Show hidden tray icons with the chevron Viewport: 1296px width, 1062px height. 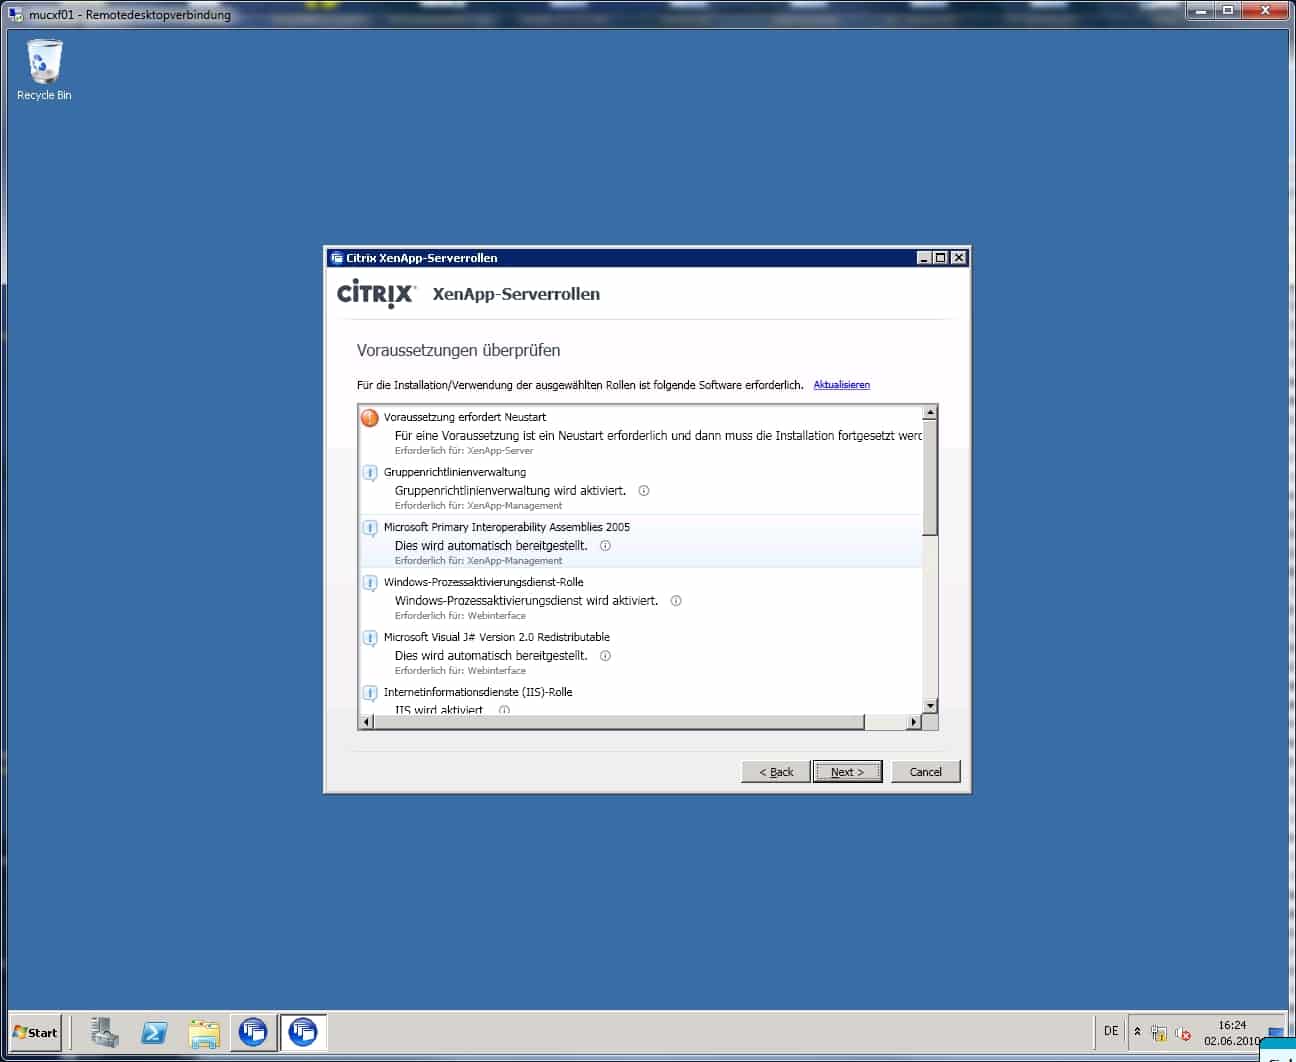(1137, 1032)
